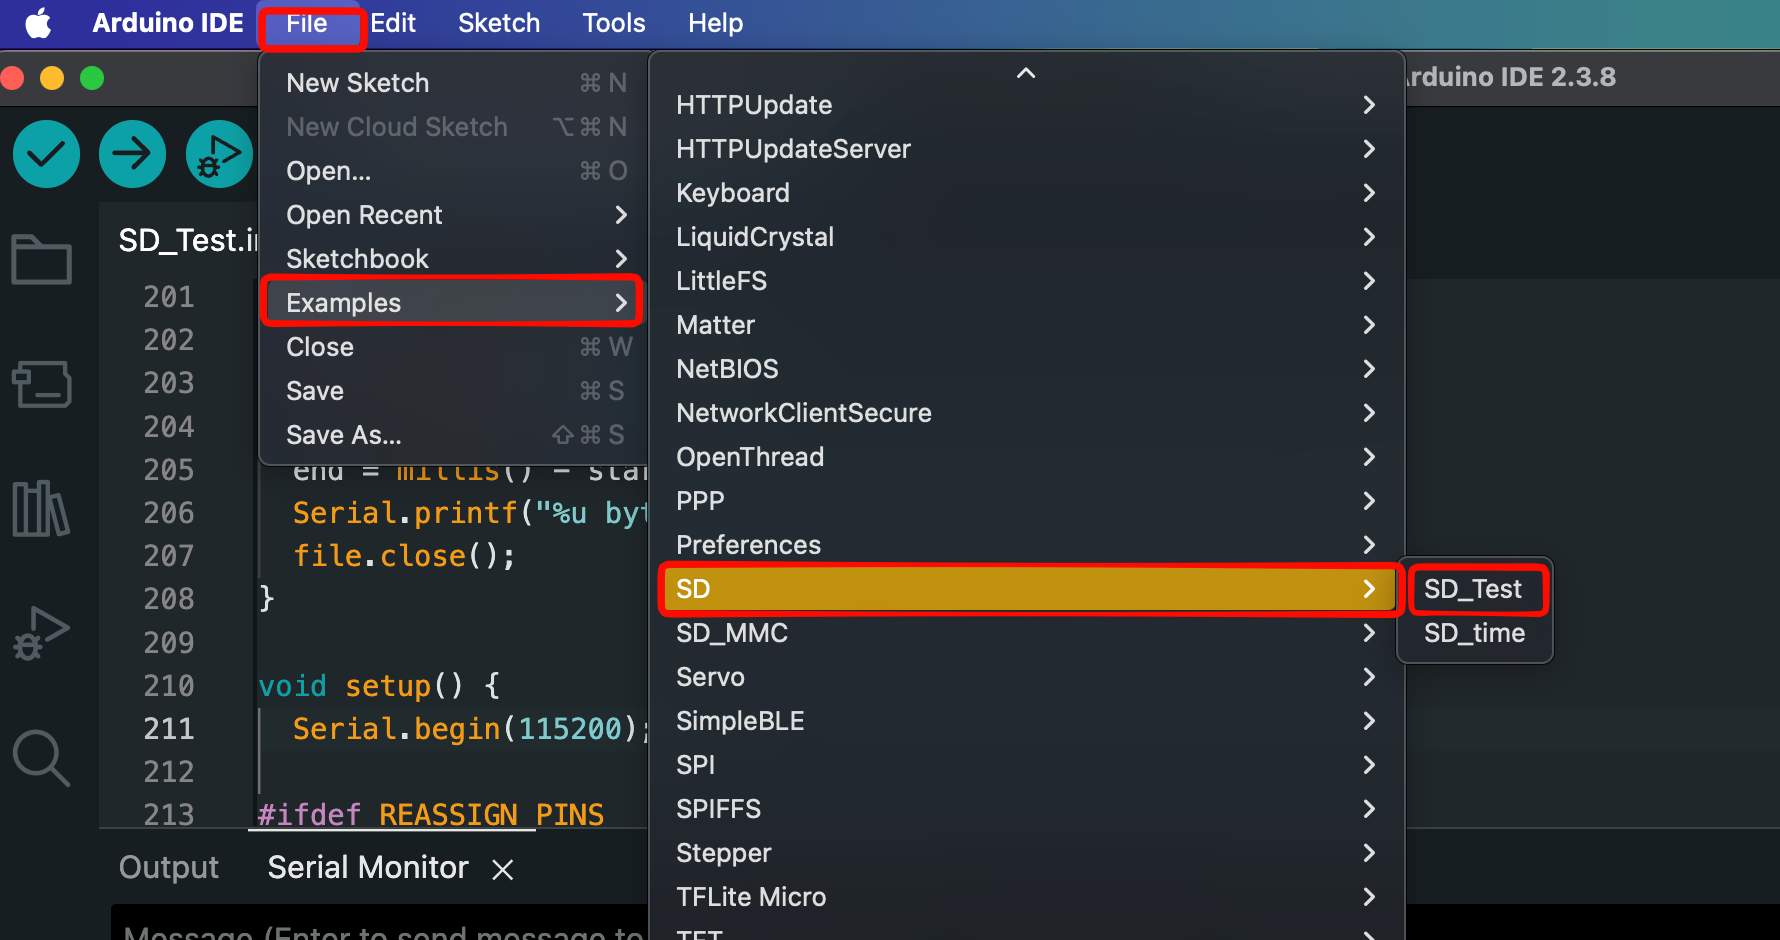Start debugging with the debug toolbar button
Image resolution: width=1780 pixels, height=940 pixels.
click(x=219, y=154)
